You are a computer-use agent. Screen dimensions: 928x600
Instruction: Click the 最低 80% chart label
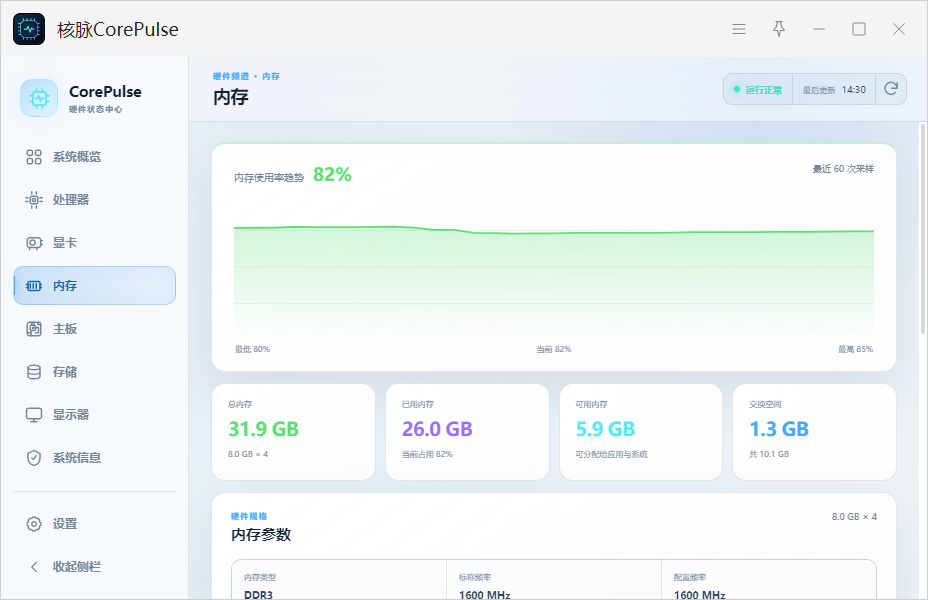pos(252,349)
